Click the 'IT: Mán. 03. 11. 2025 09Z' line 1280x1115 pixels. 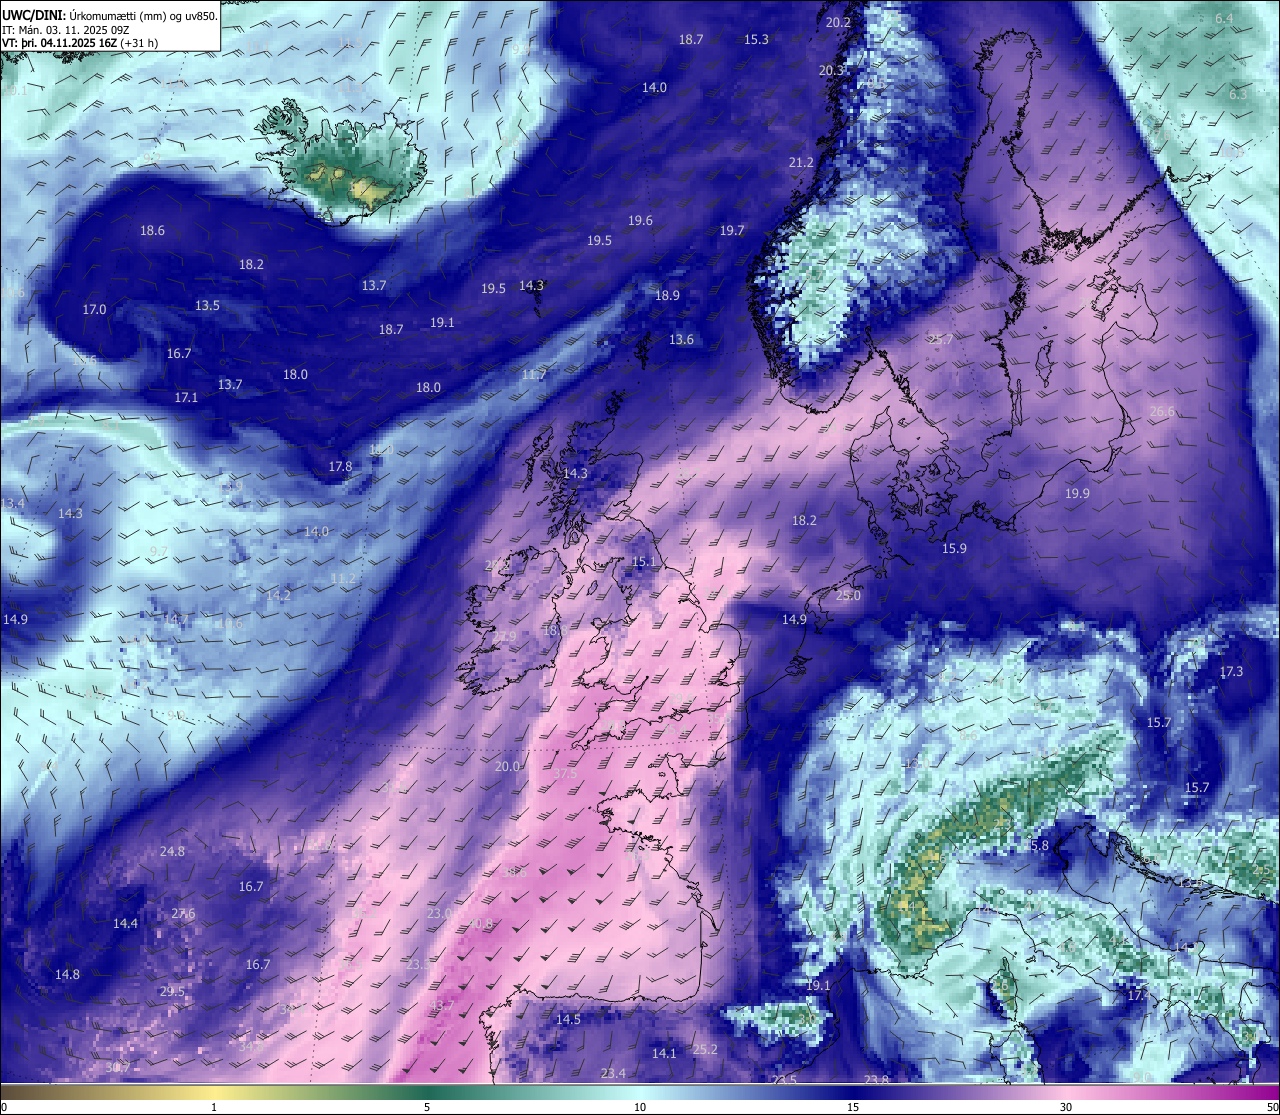pos(66,29)
